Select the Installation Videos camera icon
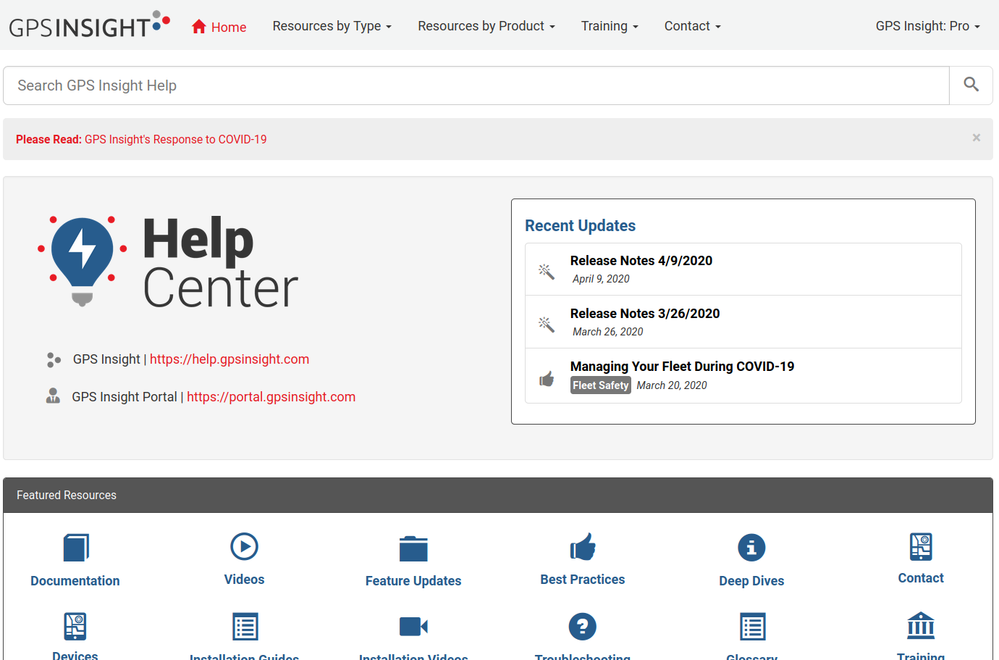The height and width of the screenshot is (660, 999). pos(413,627)
